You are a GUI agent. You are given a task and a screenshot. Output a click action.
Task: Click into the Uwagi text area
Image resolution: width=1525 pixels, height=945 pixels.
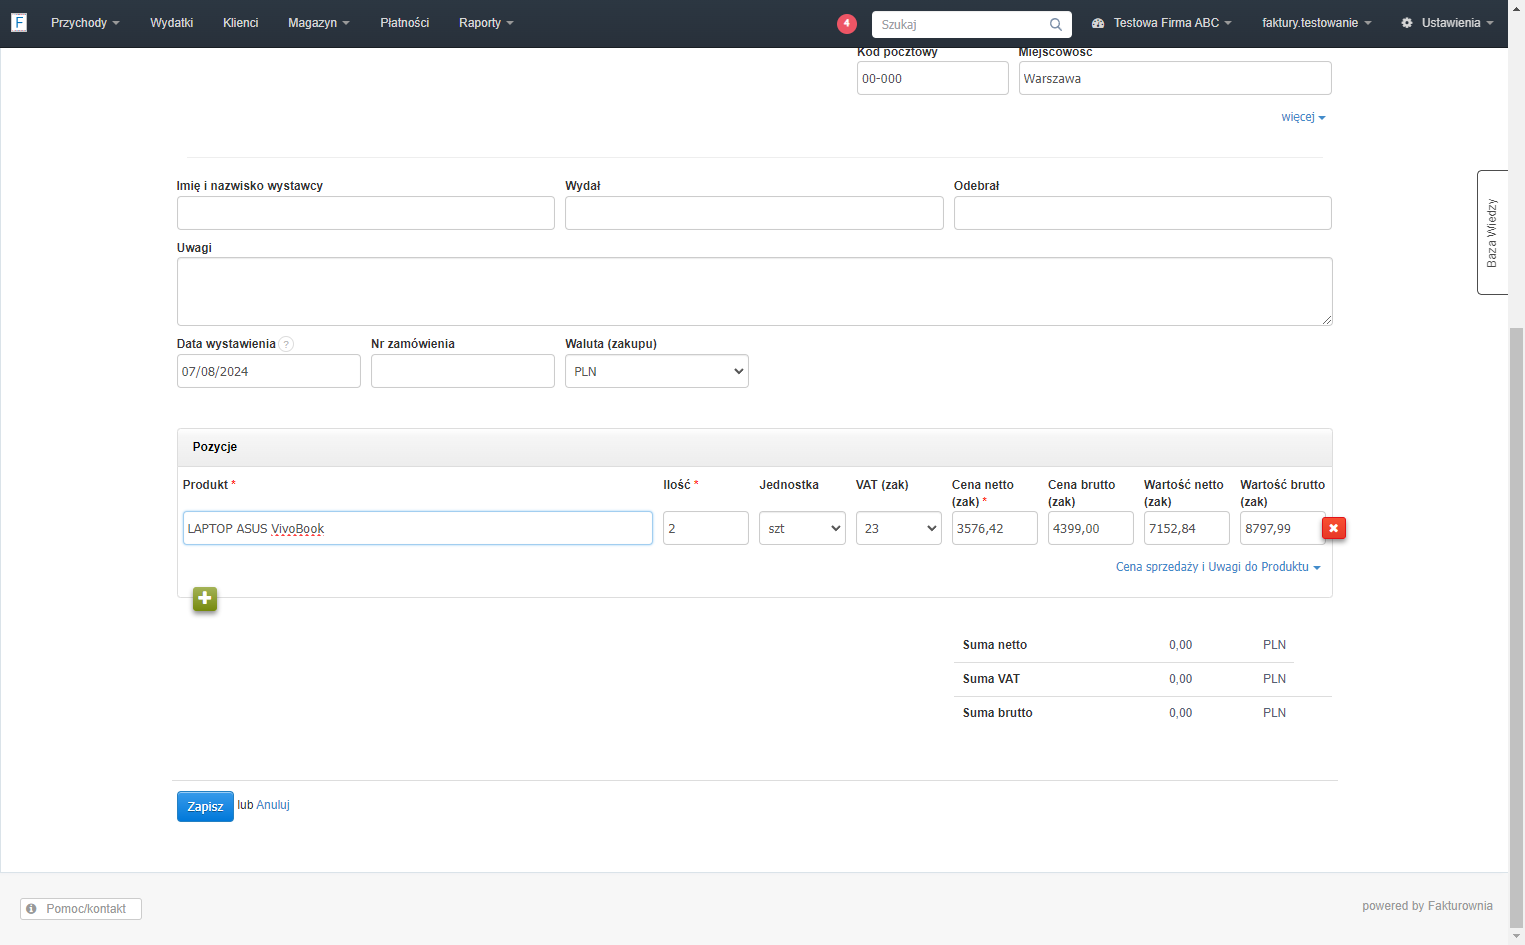click(x=754, y=291)
